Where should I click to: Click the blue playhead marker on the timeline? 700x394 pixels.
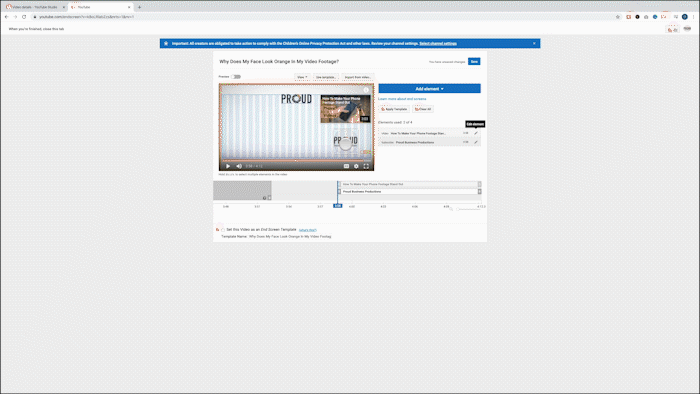(338, 206)
